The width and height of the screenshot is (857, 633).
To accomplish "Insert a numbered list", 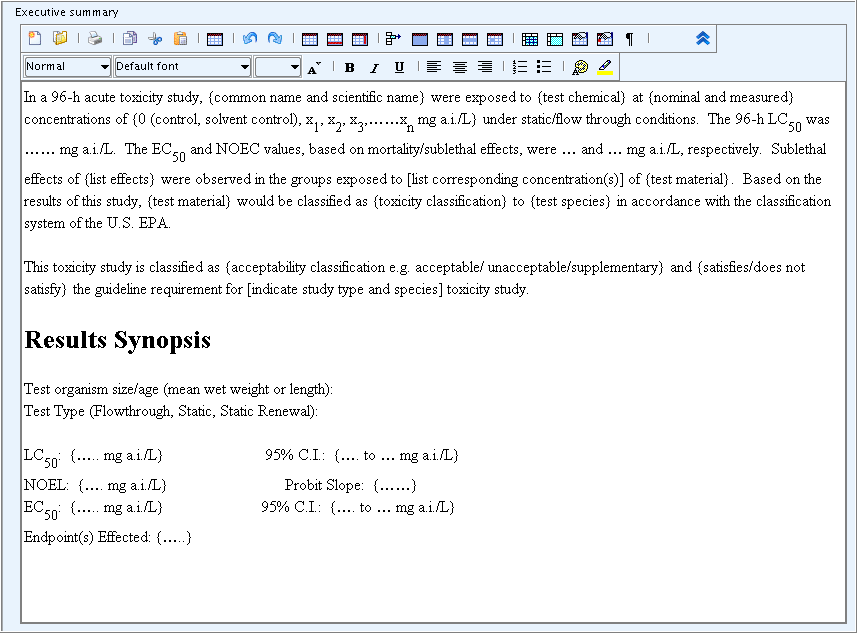I will 520,67.
